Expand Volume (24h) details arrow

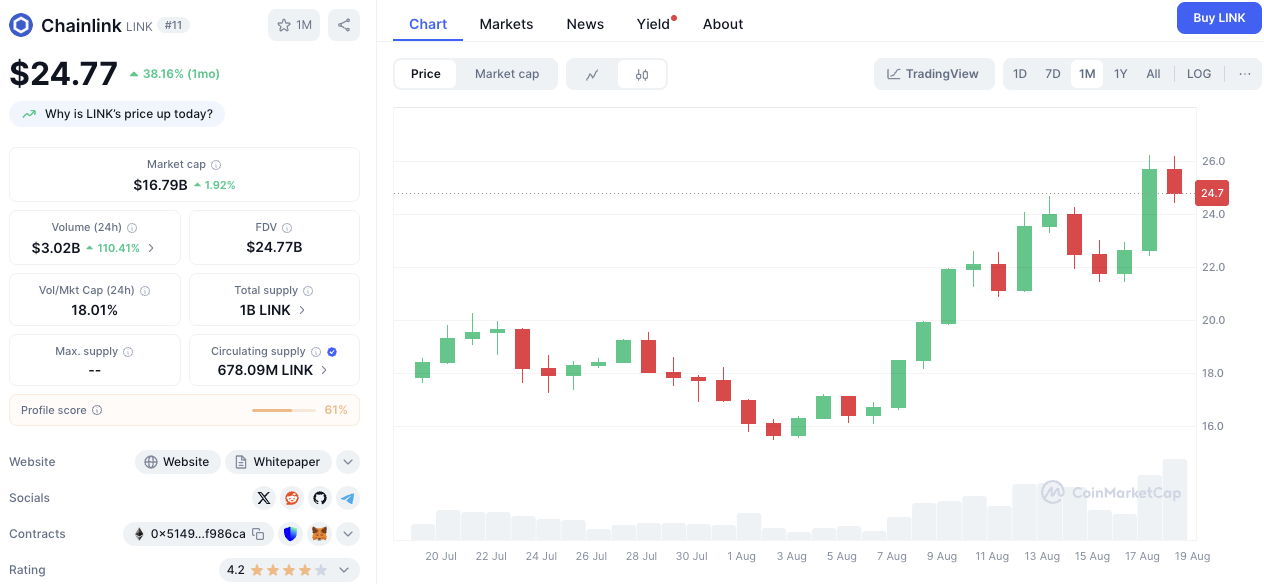(151, 248)
